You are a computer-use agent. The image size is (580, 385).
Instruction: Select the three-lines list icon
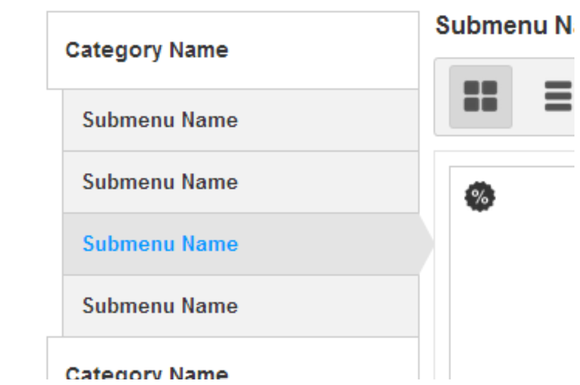point(559,97)
